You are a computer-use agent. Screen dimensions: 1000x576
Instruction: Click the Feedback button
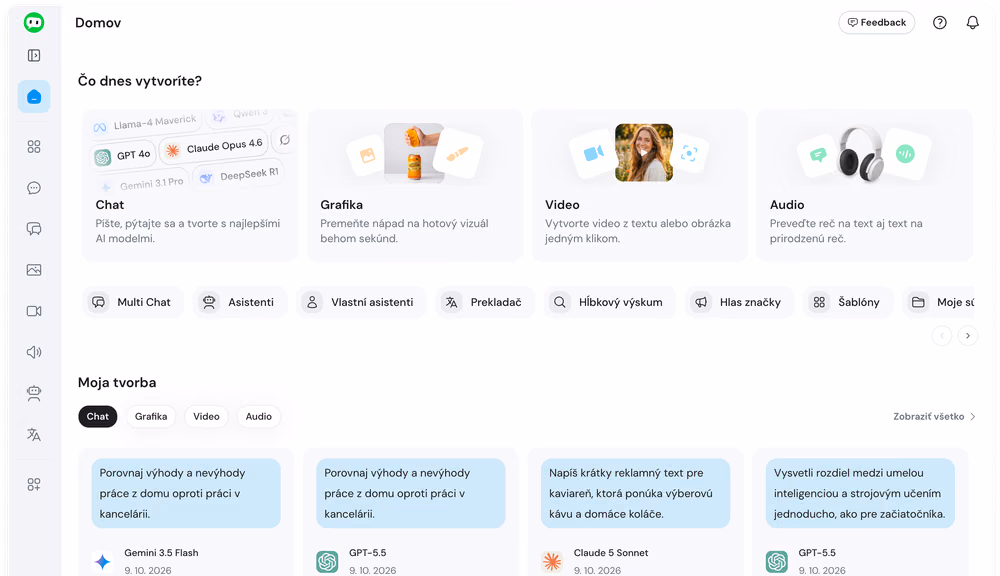[876, 22]
